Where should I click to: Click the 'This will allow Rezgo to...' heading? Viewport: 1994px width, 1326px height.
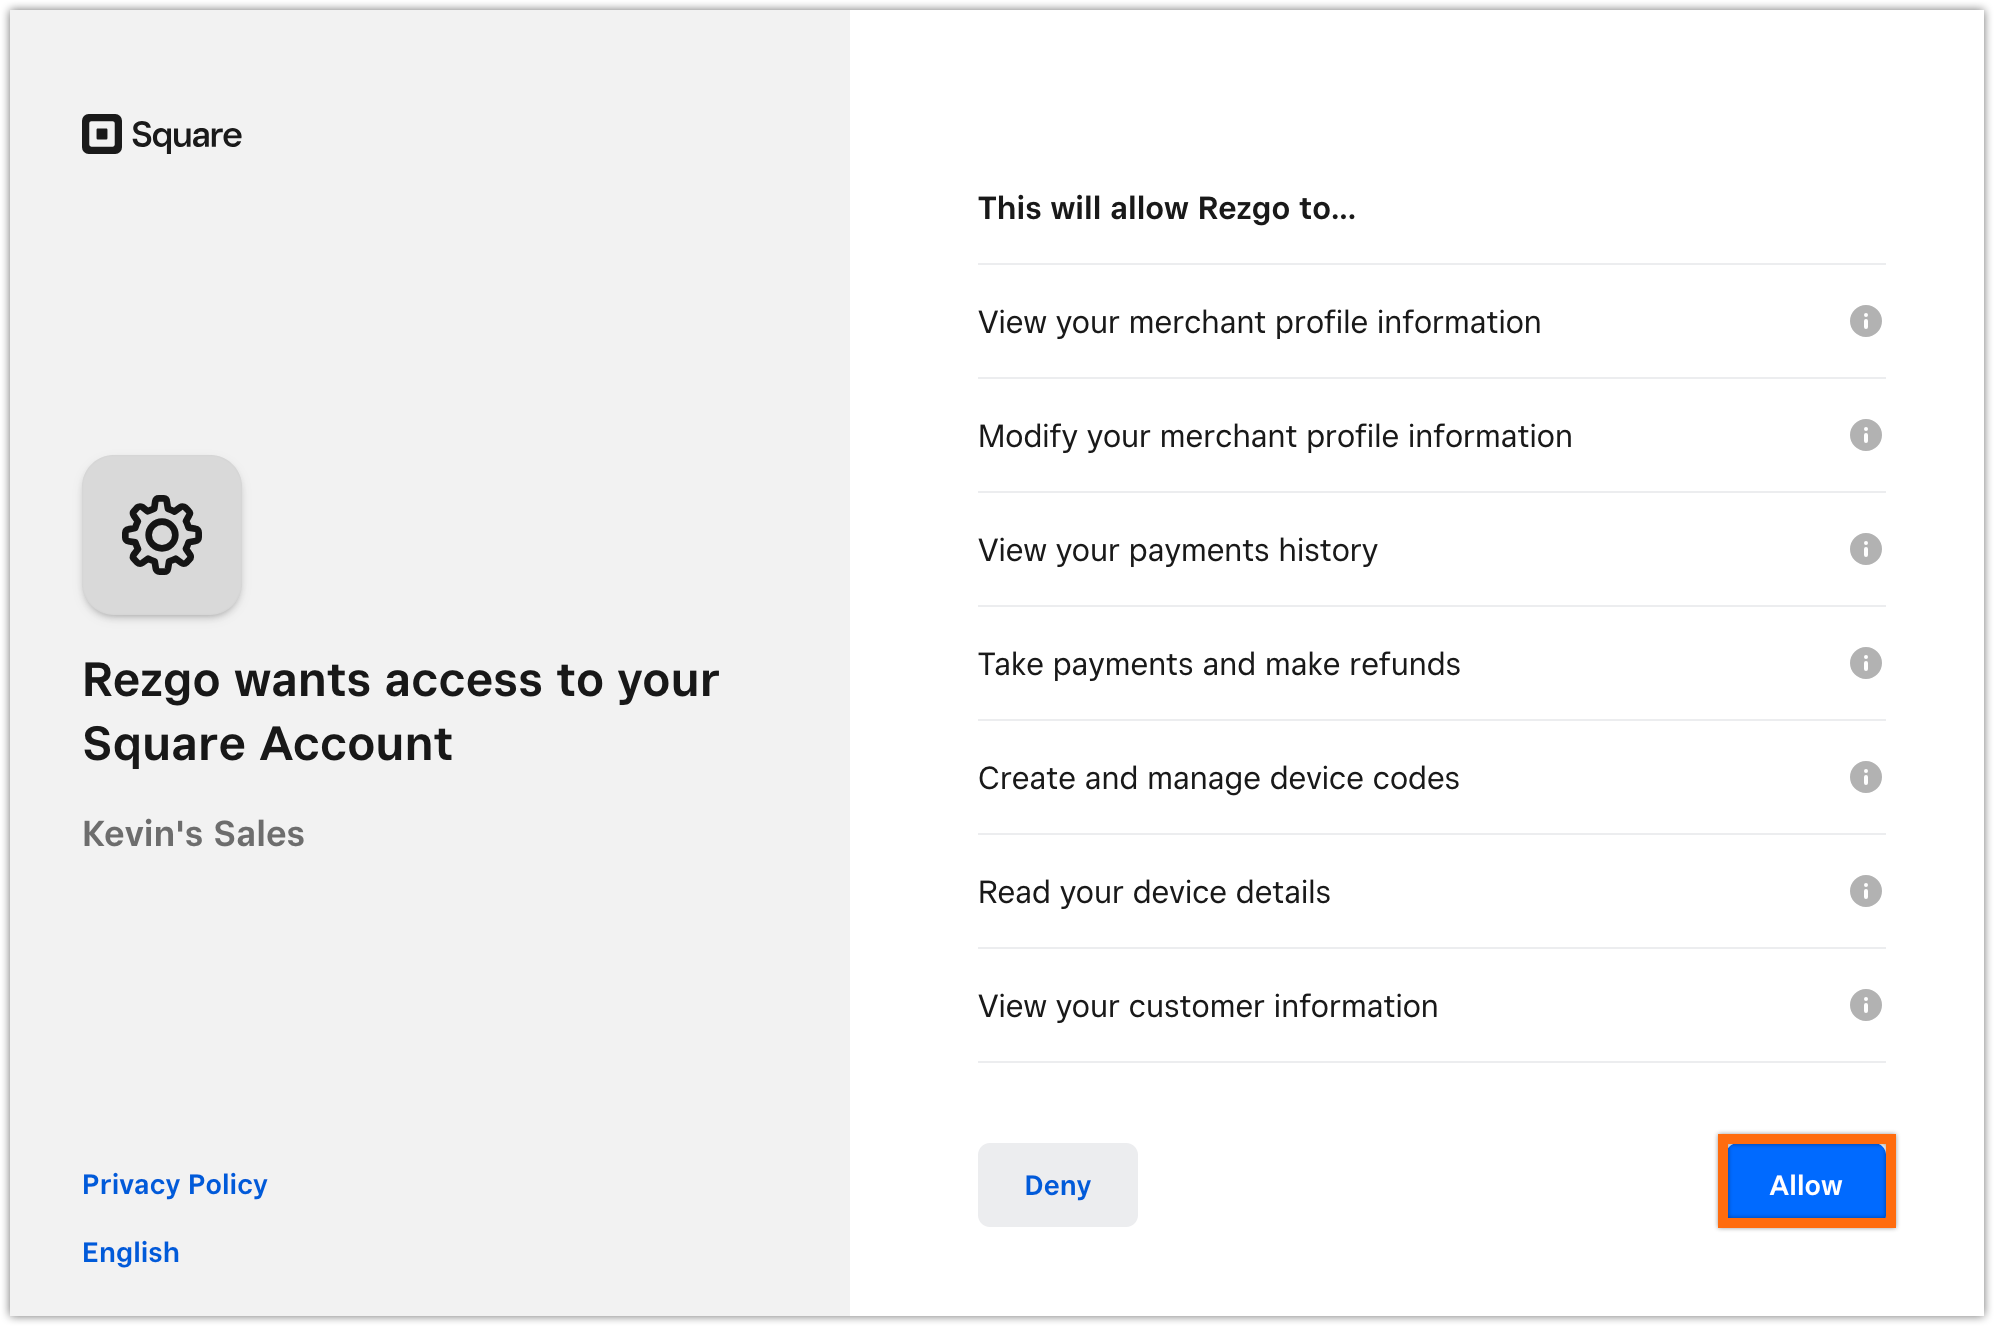[x=1167, y=208]
